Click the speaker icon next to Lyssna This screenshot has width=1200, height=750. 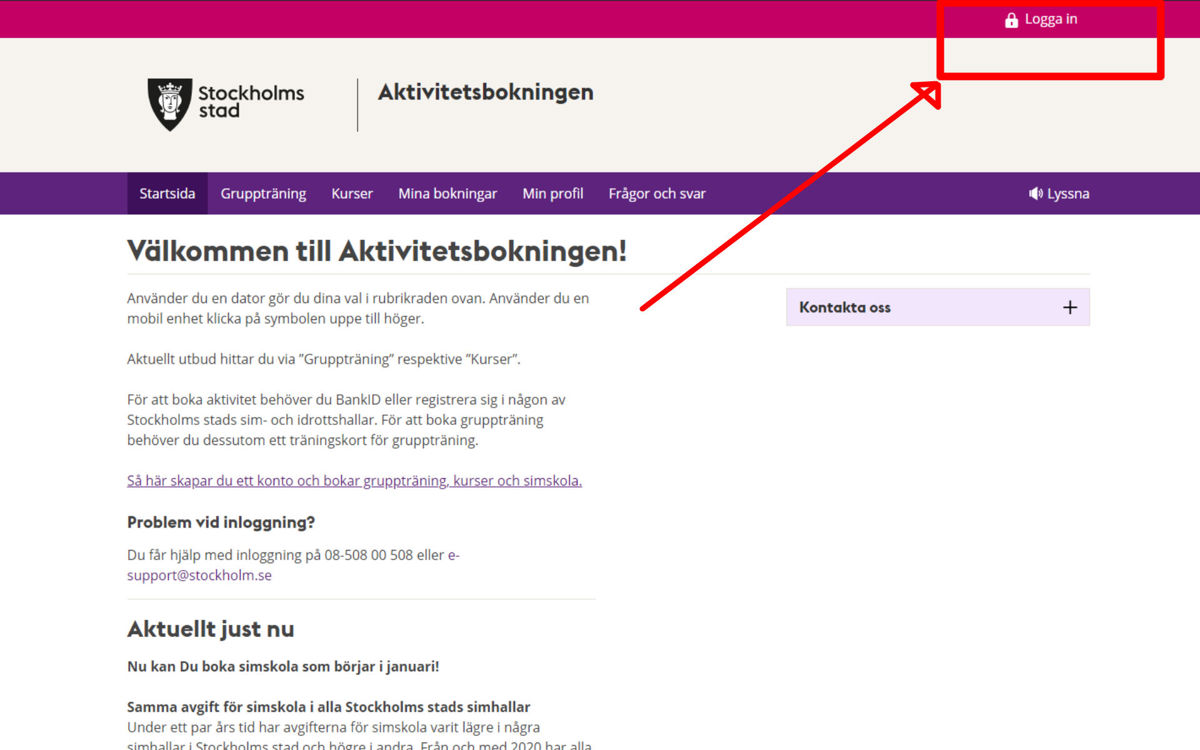click(x=1035, y=193)
